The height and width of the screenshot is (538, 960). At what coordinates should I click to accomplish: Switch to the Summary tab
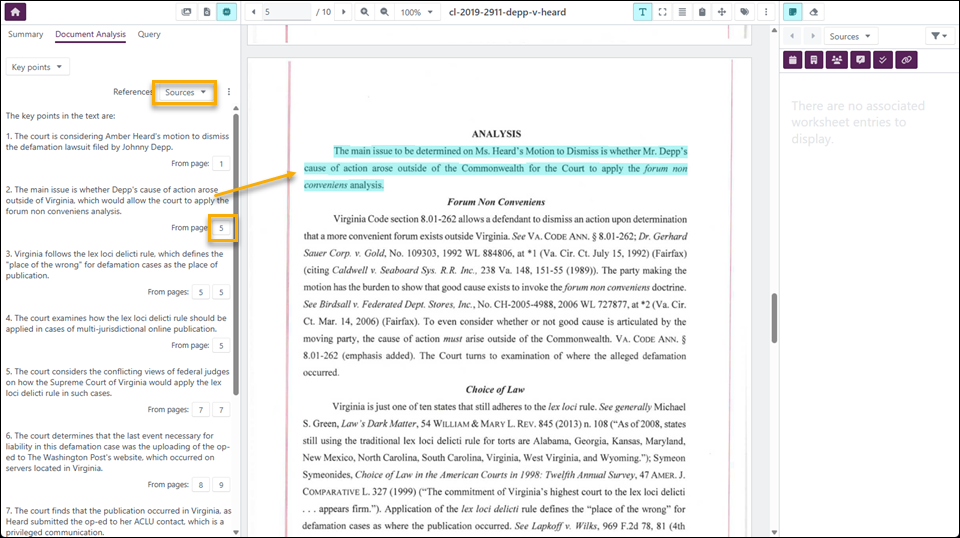coord(26,34)
